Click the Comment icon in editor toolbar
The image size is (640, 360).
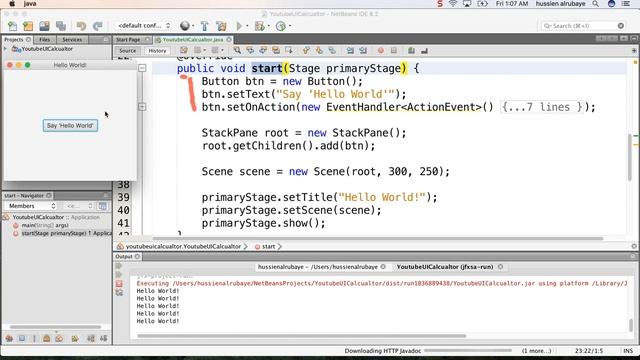(411, 51)
